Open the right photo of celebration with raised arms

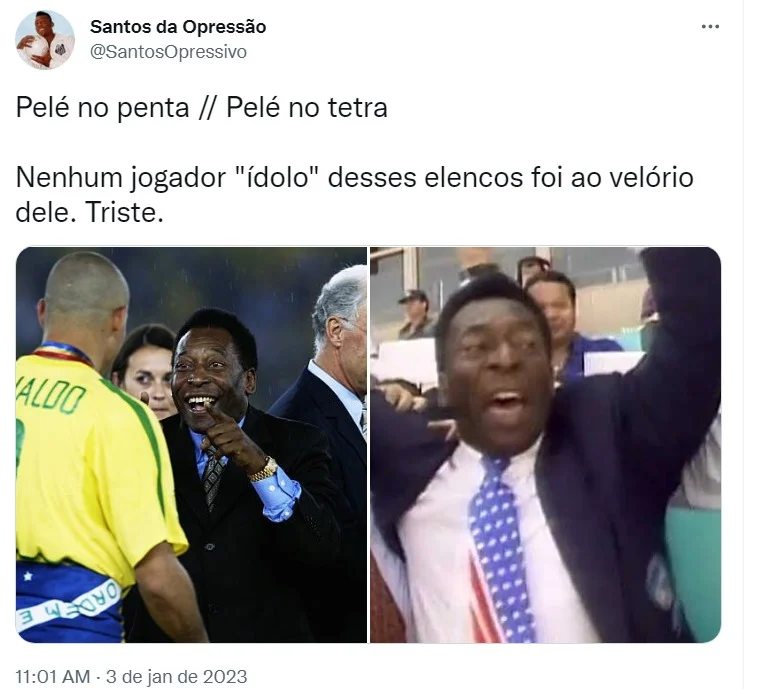545,445
